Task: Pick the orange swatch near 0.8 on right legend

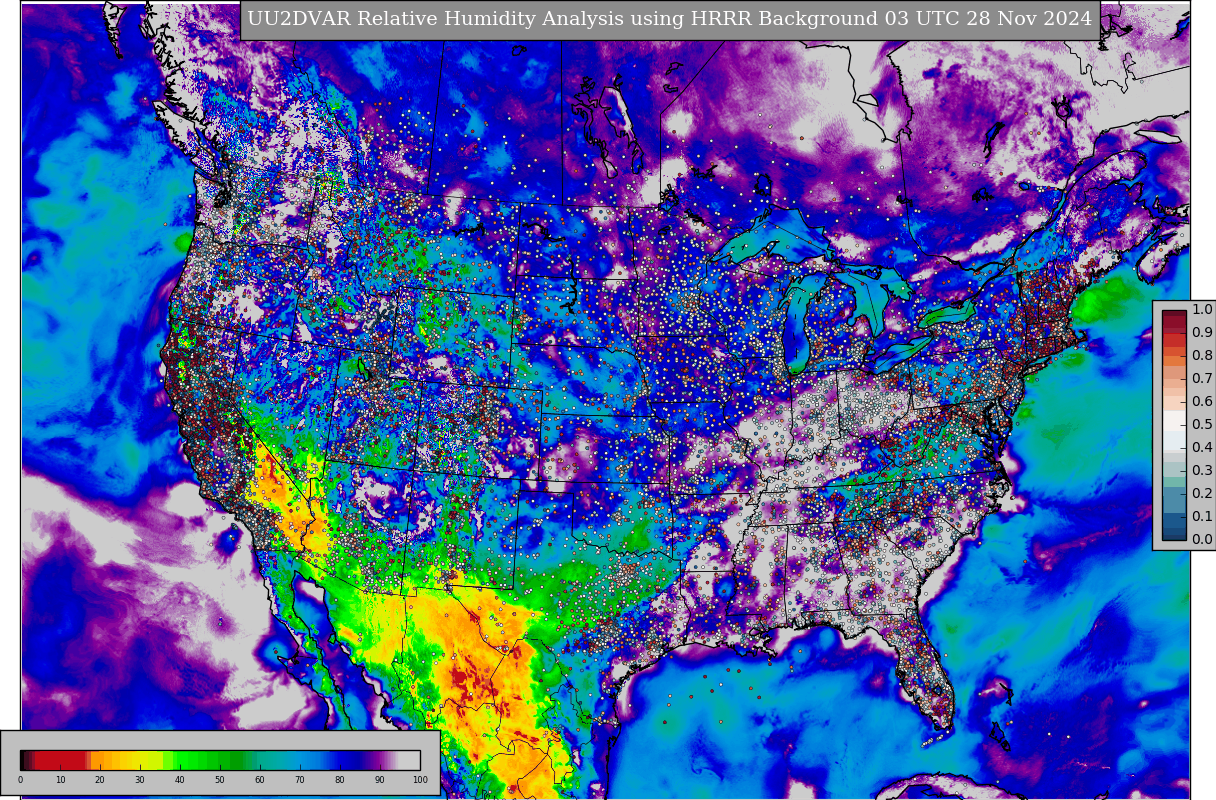Action: 1174,362
